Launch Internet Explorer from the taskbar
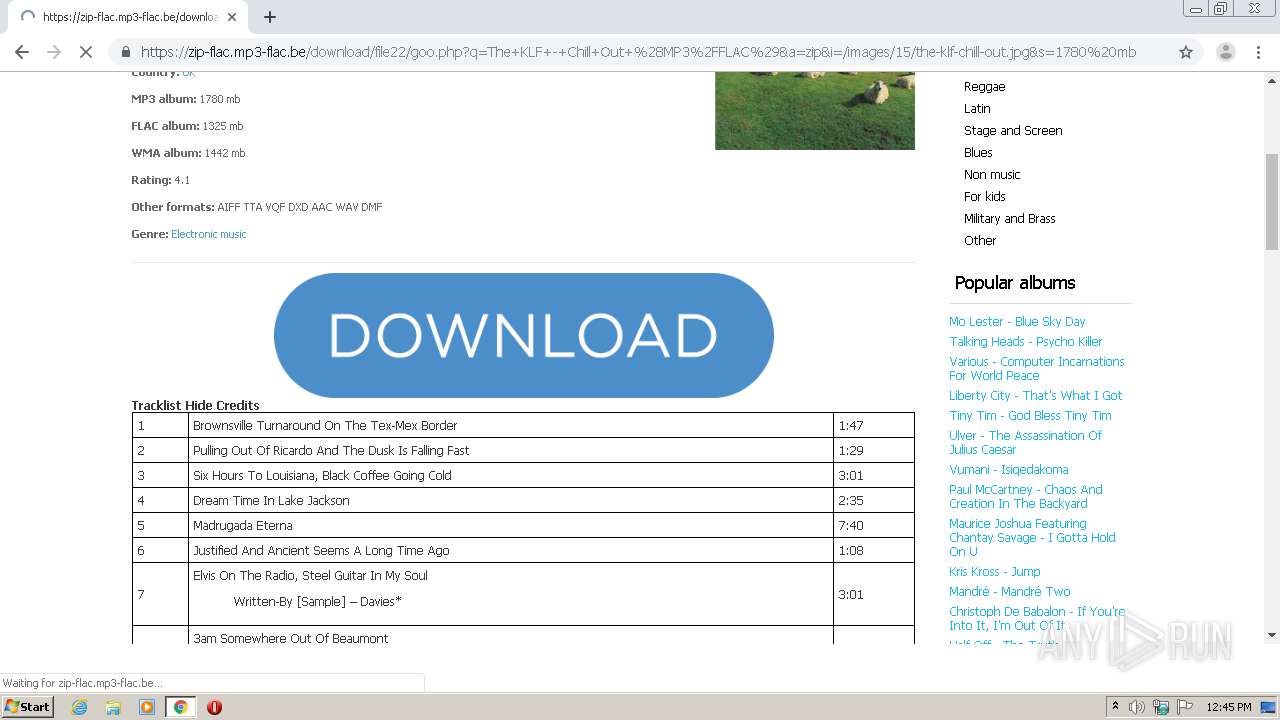This screenshot has width=1280, height=720. [80, 707]
